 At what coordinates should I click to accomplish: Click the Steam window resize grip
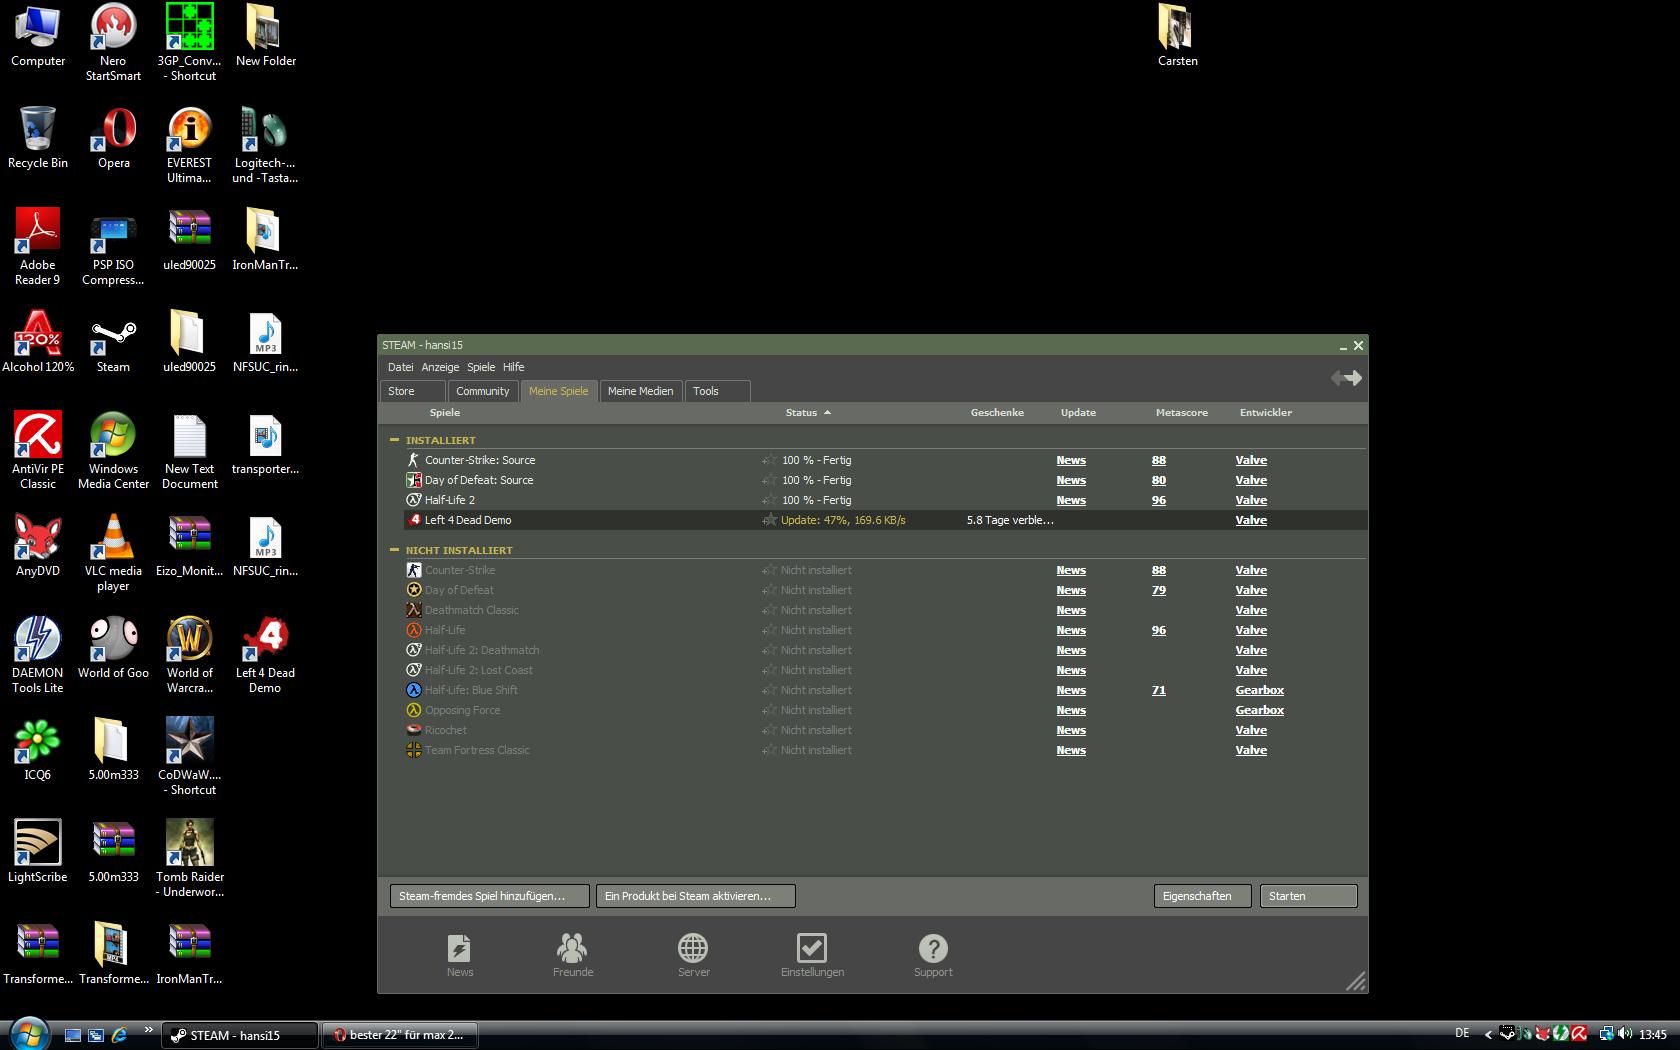(1356, 981)
